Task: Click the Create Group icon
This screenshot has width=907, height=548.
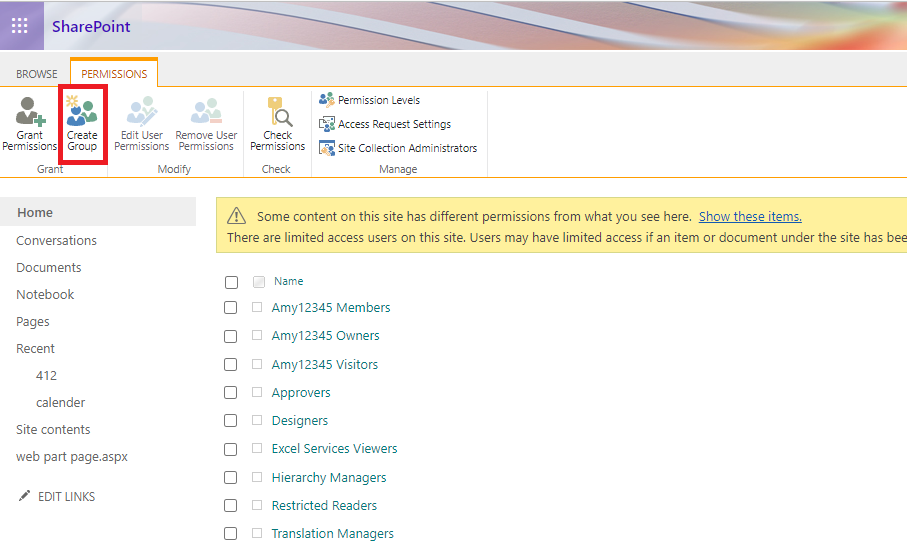Action: click(82, 111)
